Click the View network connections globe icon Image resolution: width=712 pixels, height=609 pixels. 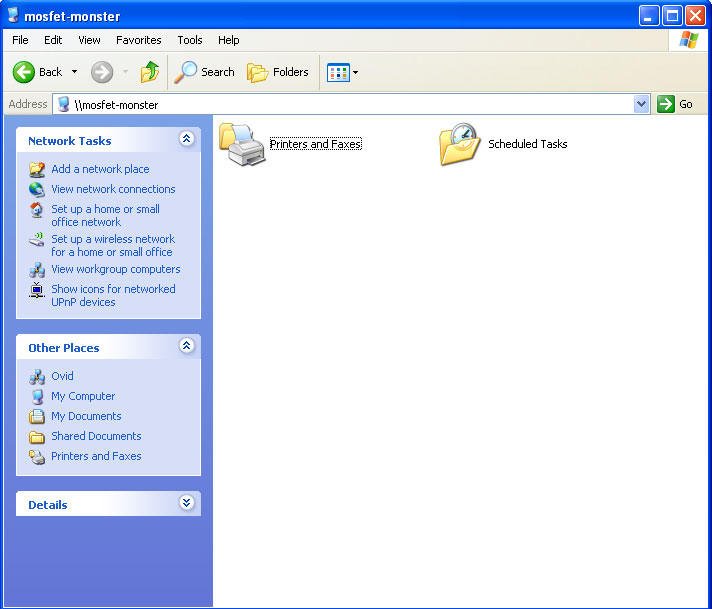pos(37,189)
